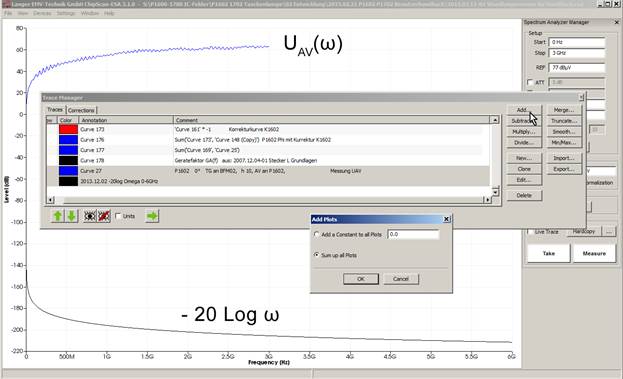Click scroll-down arrow of trace list
Screen dimensions: 623x379
(495, 192)
